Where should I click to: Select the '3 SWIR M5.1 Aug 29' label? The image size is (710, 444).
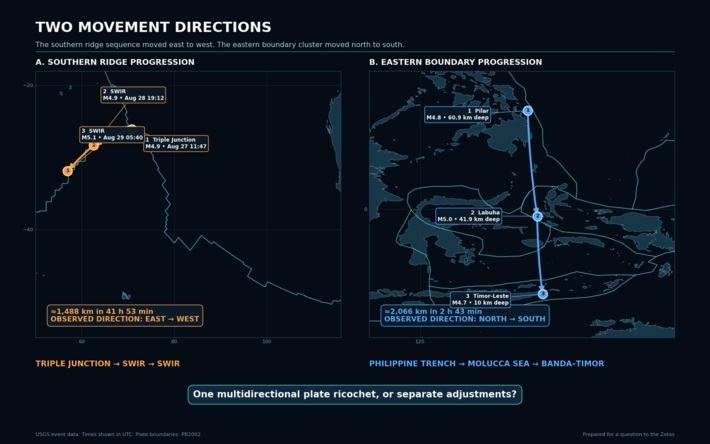(x=112, y=134)
